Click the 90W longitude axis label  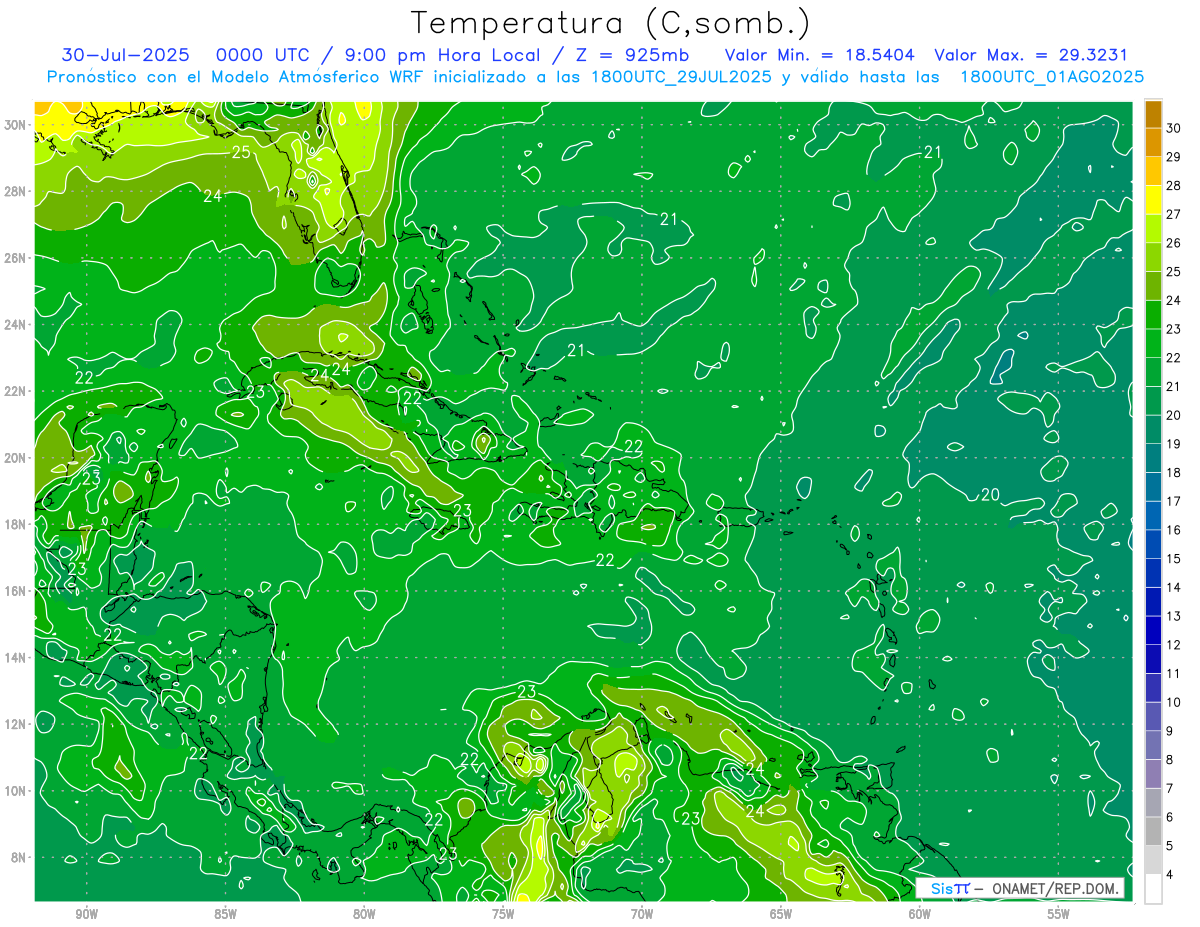pos(87,914)
